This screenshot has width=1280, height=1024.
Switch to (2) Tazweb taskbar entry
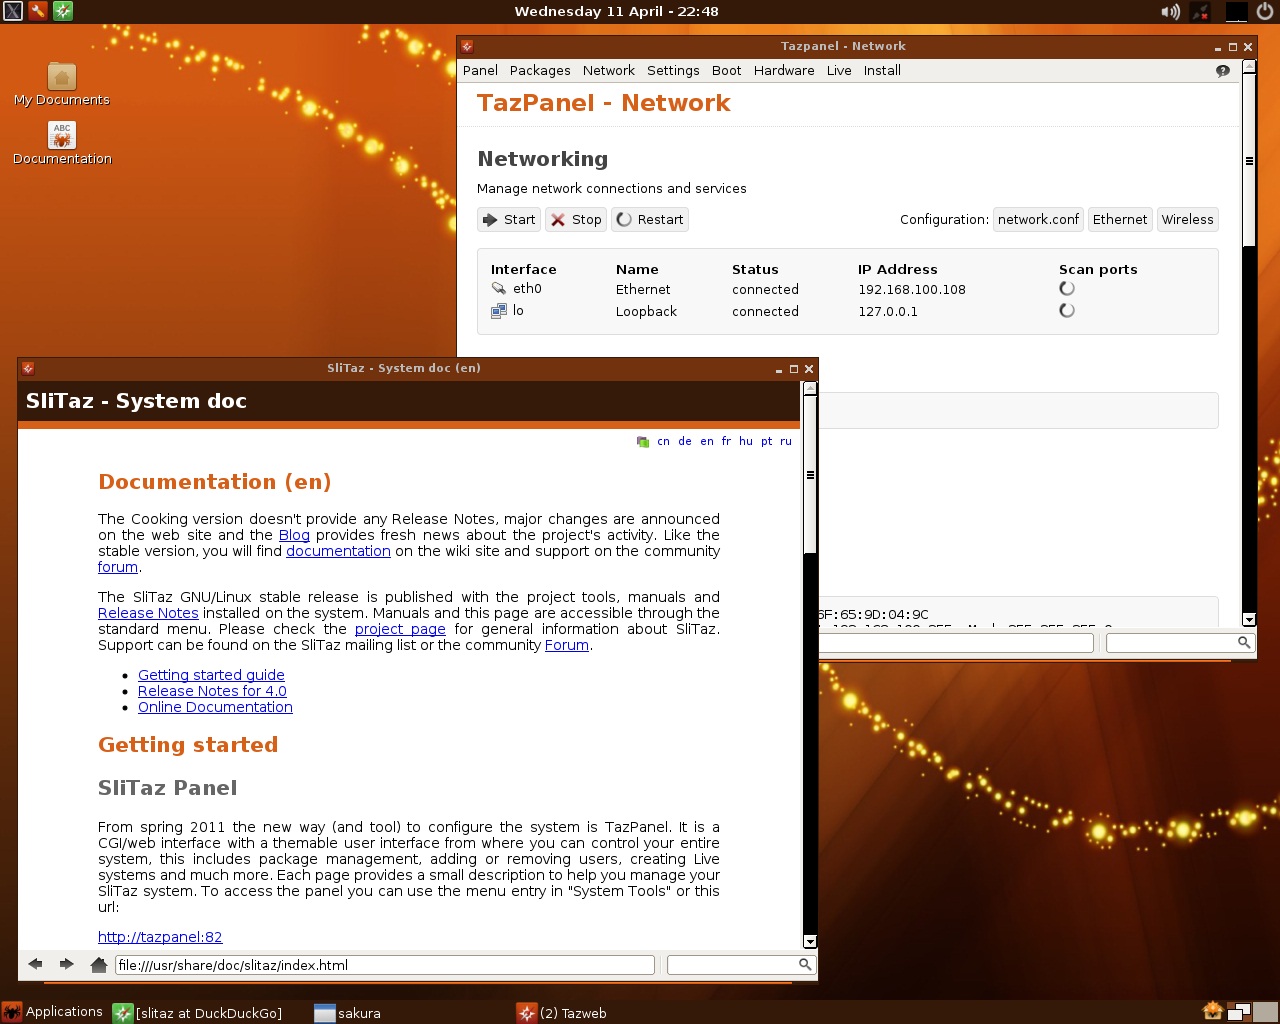pyautogui.click(x=562, y=1013)
